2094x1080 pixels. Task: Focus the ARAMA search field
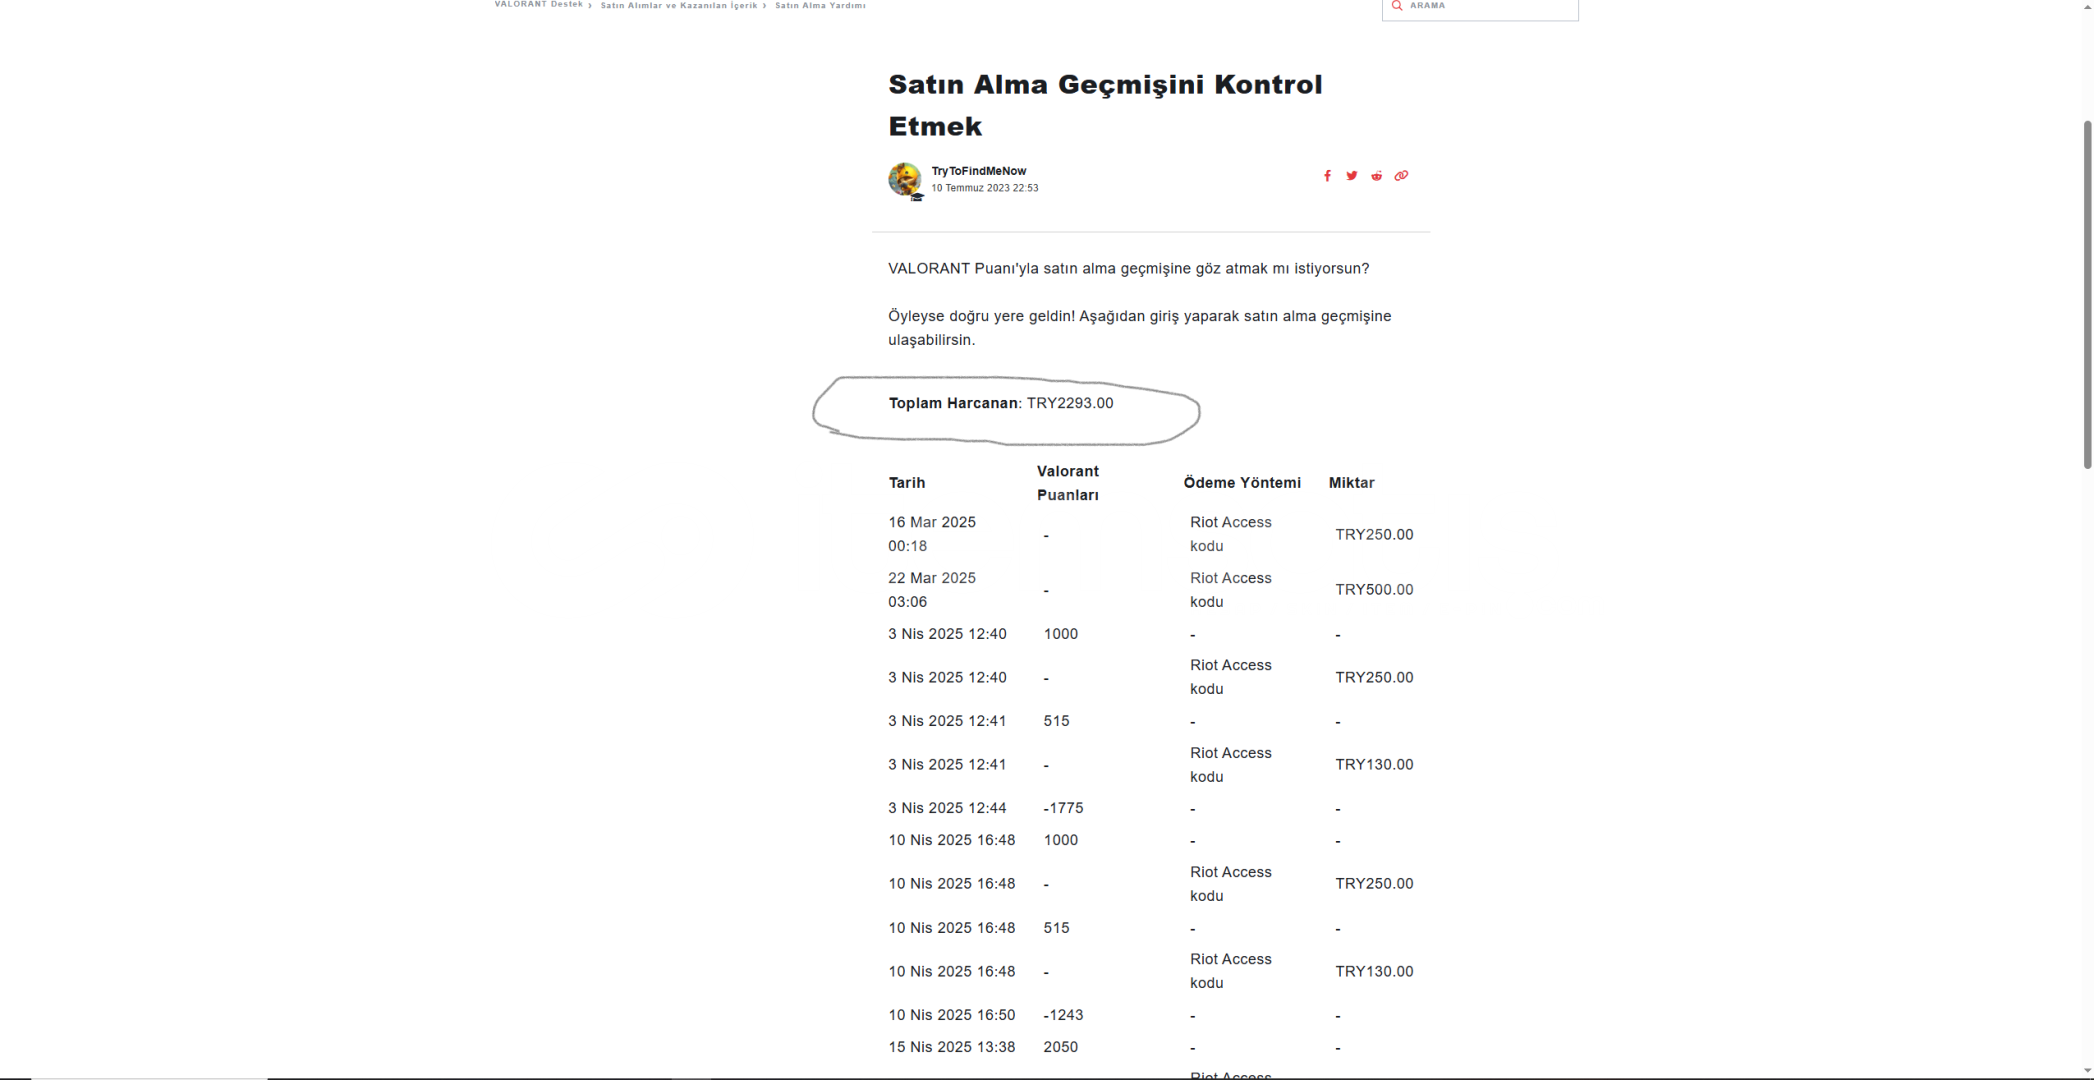pyautogui.click(x=1480, y=8)
